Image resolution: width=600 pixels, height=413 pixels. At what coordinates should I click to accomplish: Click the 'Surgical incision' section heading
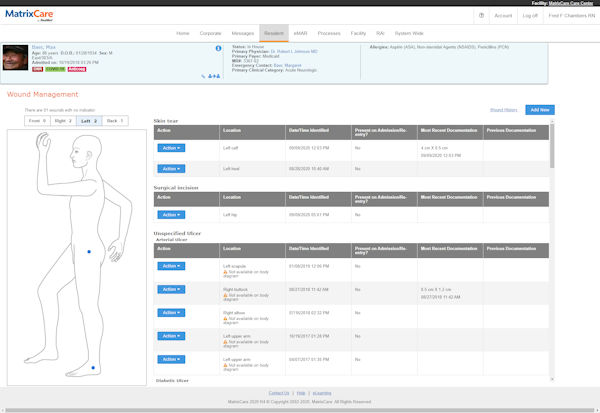click(x=176, y=188)
